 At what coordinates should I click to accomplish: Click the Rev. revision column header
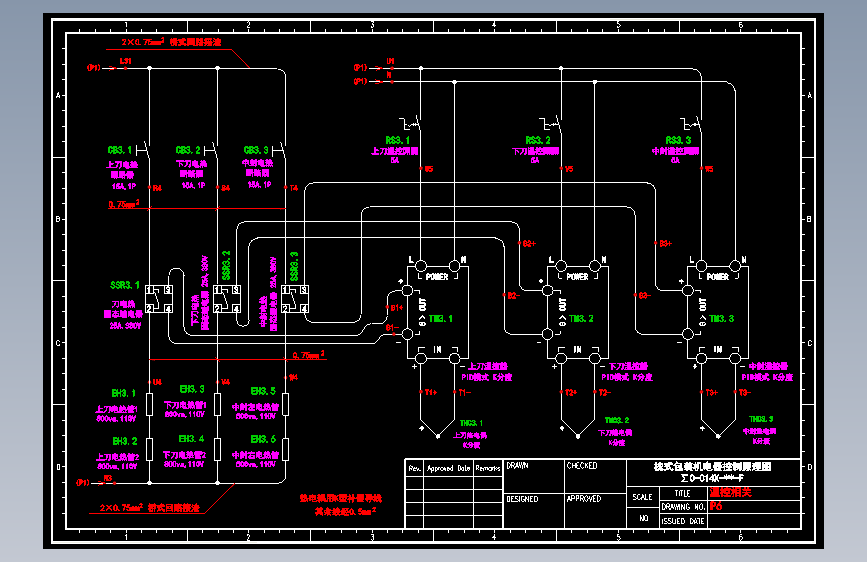point(415,468)
